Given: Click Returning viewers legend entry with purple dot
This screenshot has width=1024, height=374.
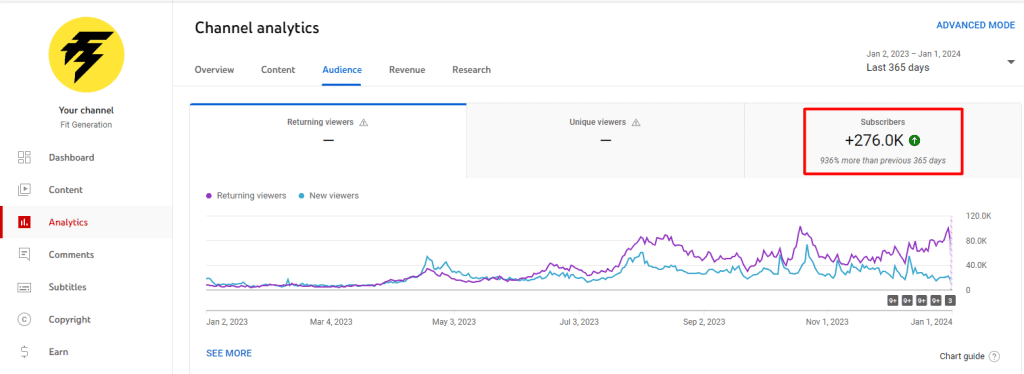Looking at the screenshot, I should pos(246,196).
